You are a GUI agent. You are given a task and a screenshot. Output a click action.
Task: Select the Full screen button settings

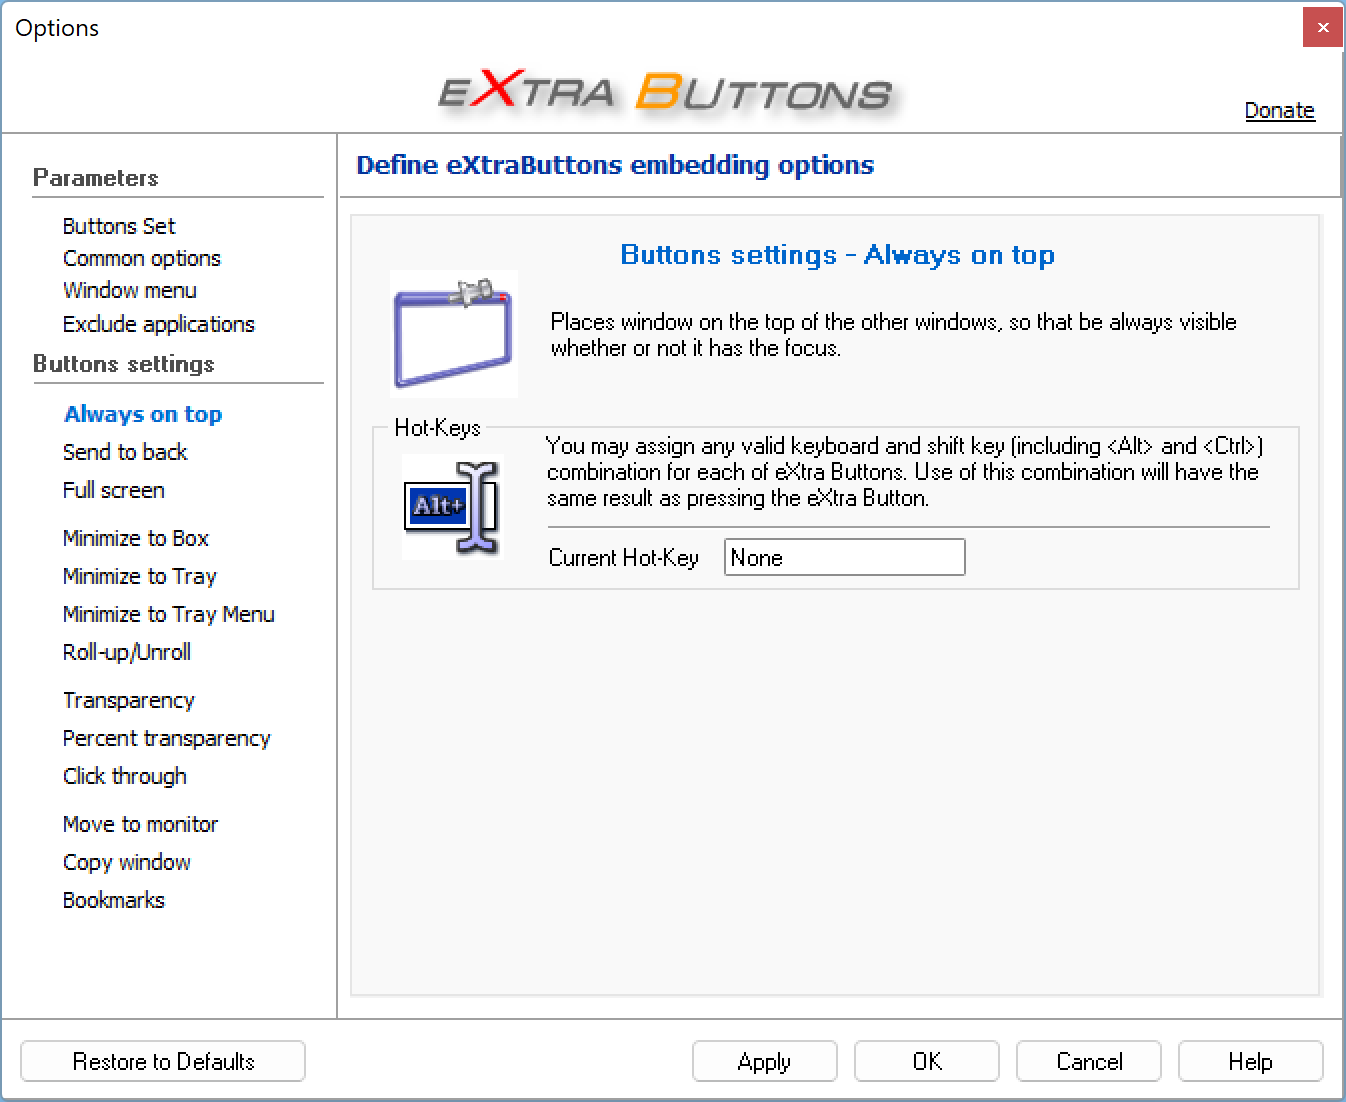(x=114, y=490)
